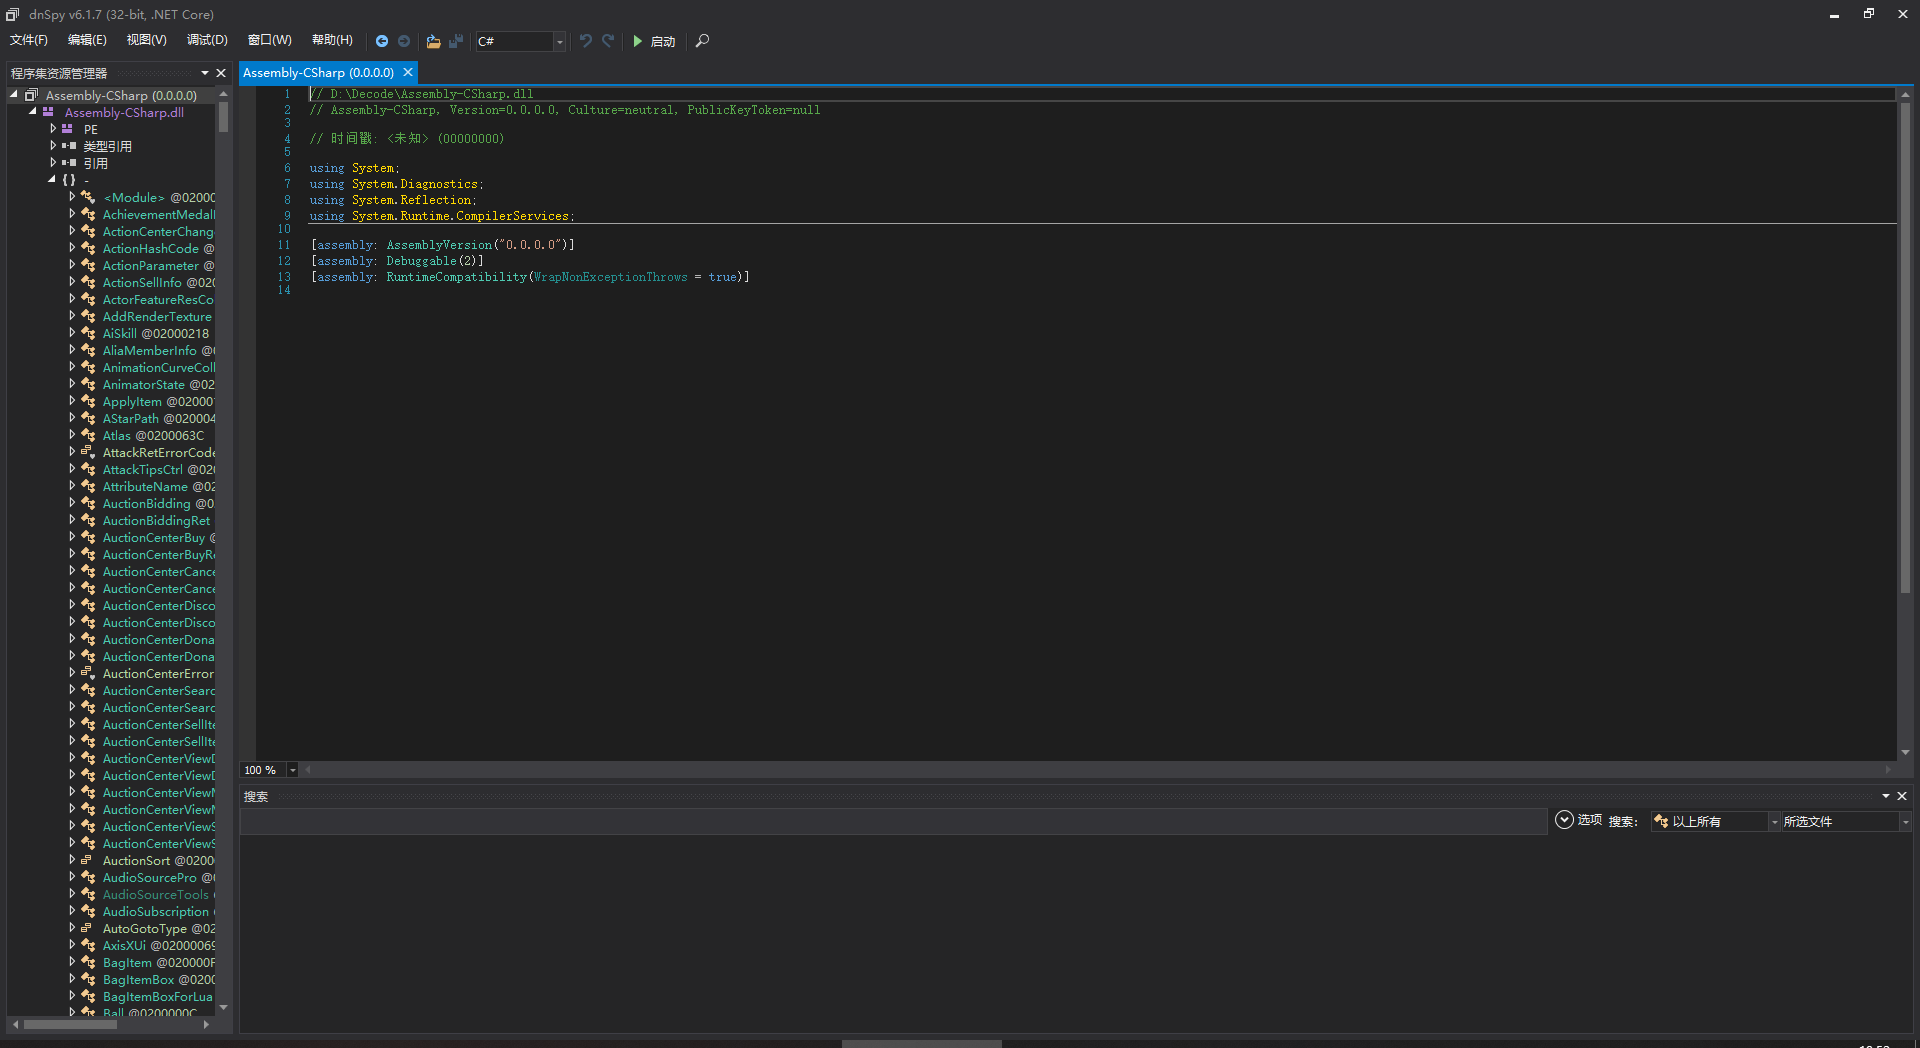Click the AuctionCenterError enum icon
Screen dimensions: 1920x1048
pyautogui.click(x=88, y=673)
